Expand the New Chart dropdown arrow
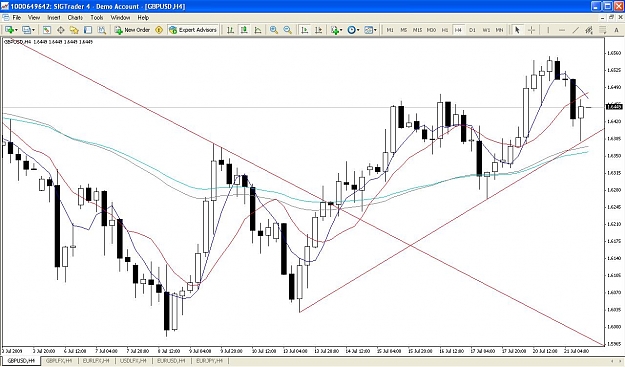The width and height of the screenshot is (625, 367). pyautogui.click(x=16, y=30)
